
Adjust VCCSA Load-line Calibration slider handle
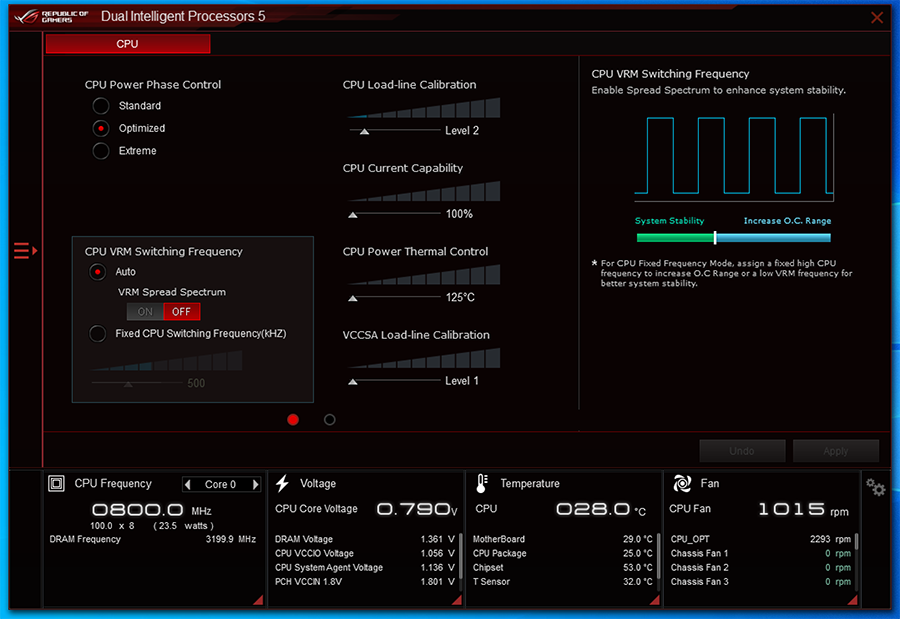tap(353, 381)
